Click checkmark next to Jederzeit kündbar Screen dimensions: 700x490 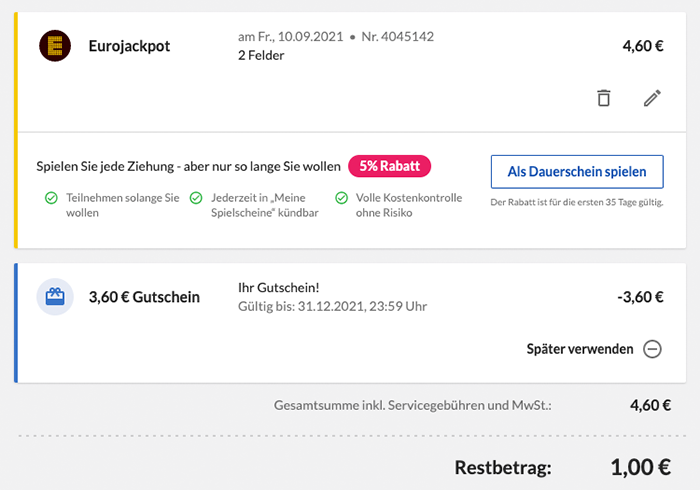point(196,198)
